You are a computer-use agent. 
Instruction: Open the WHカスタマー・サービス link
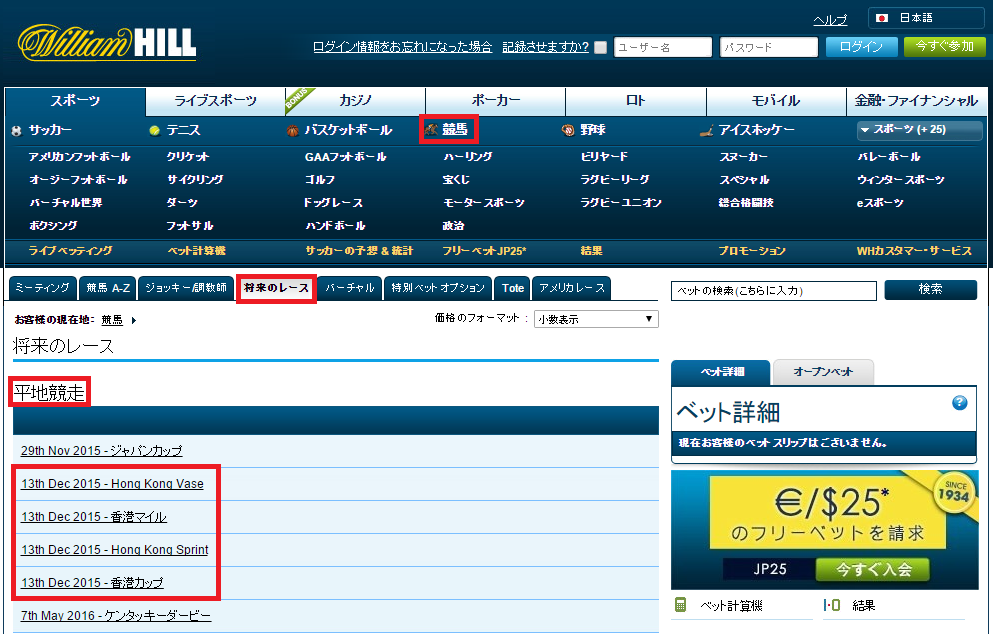pos(914,251)
